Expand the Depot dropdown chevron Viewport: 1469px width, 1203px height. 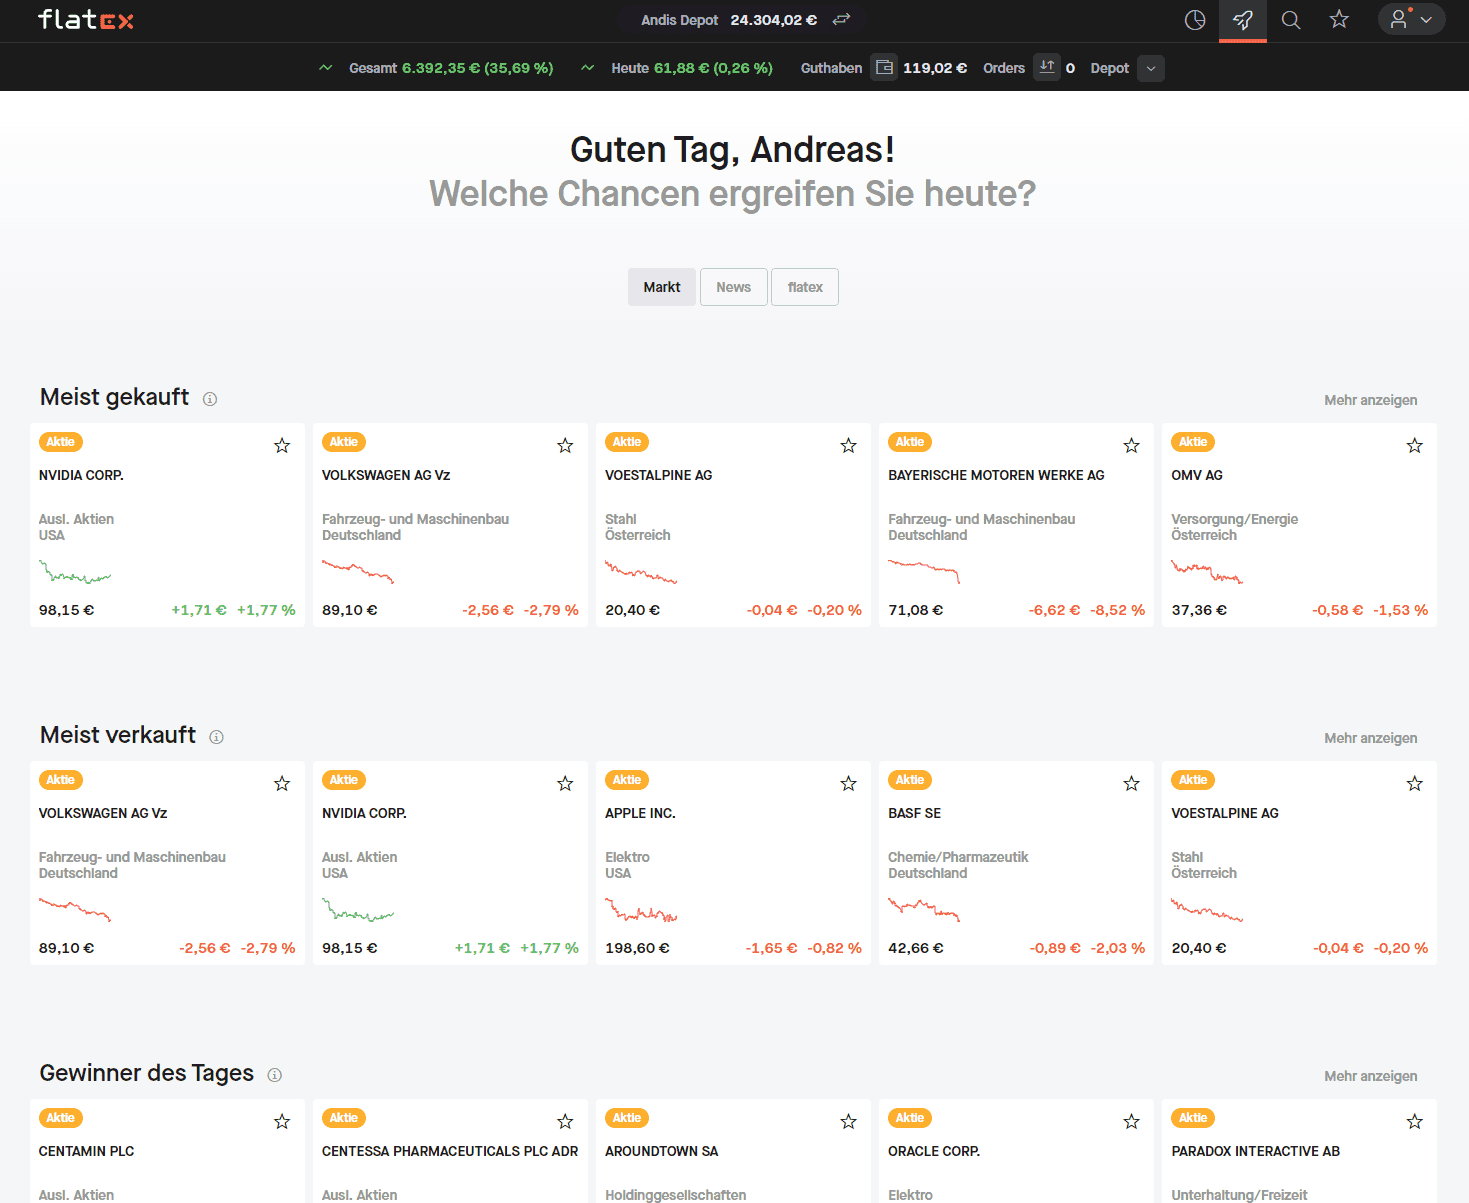1151,69
